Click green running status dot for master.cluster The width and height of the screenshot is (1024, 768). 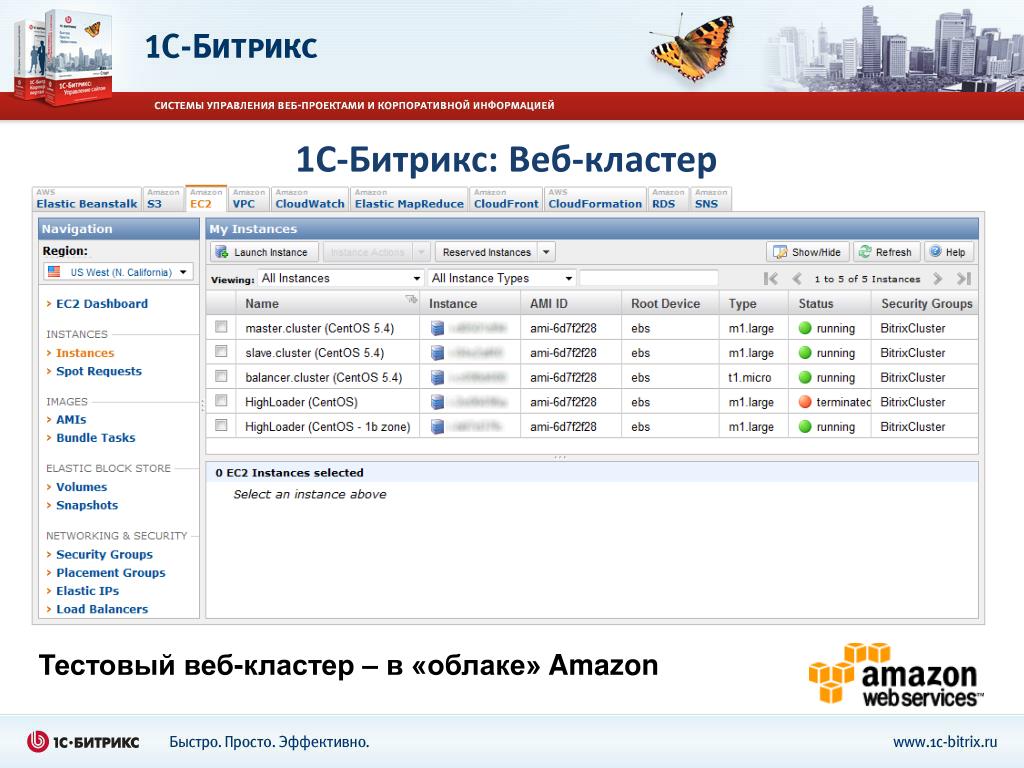[805, 328]
